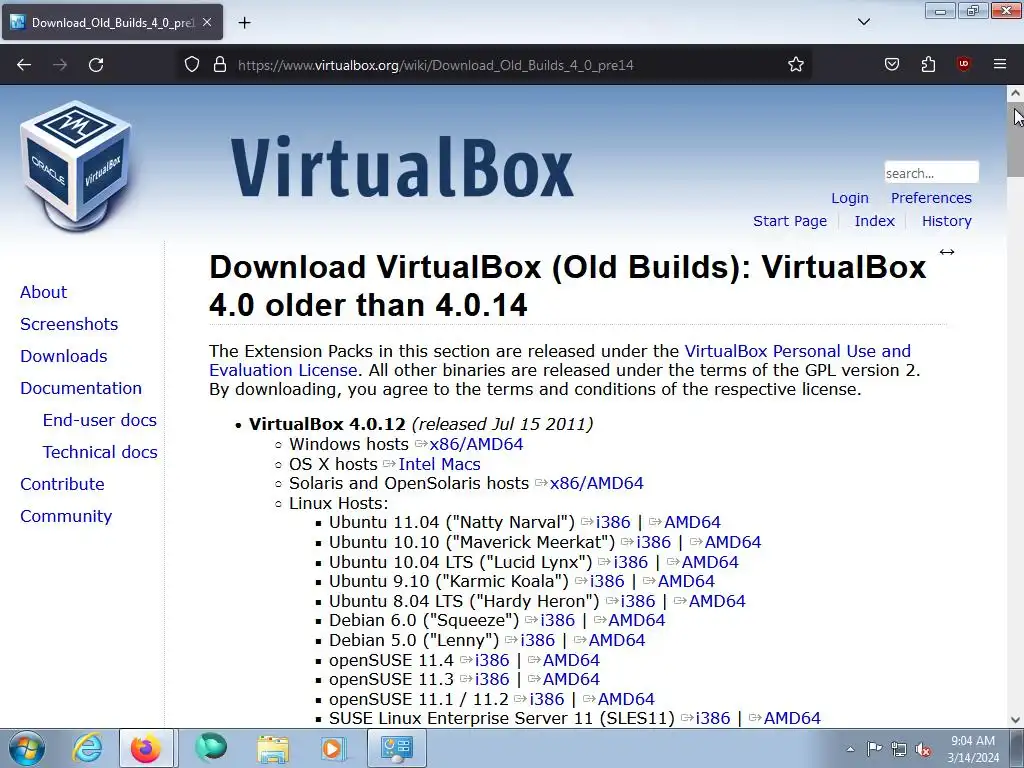Open Documentation in the sidebar
This screenshot has width=1024, height=768.
(x=80, y=388)
